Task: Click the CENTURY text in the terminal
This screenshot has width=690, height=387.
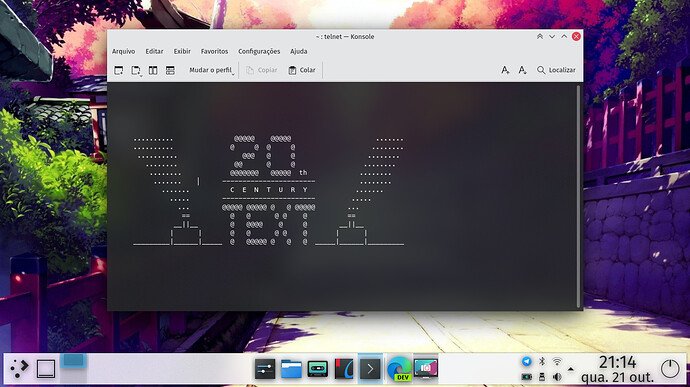Action: (269, 190)
